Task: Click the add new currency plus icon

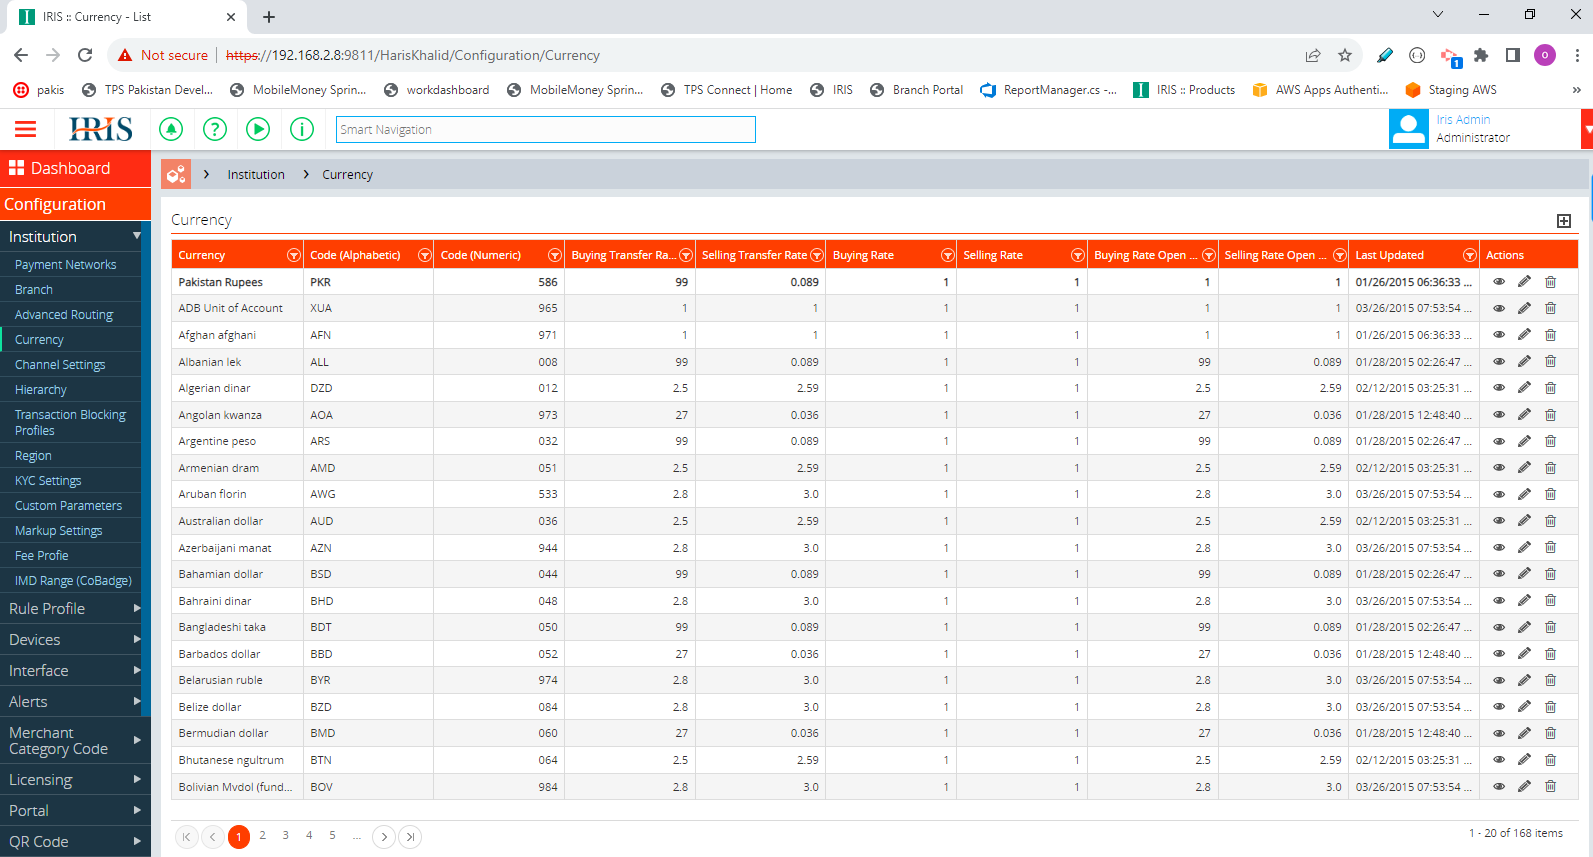Action: 1564,221
